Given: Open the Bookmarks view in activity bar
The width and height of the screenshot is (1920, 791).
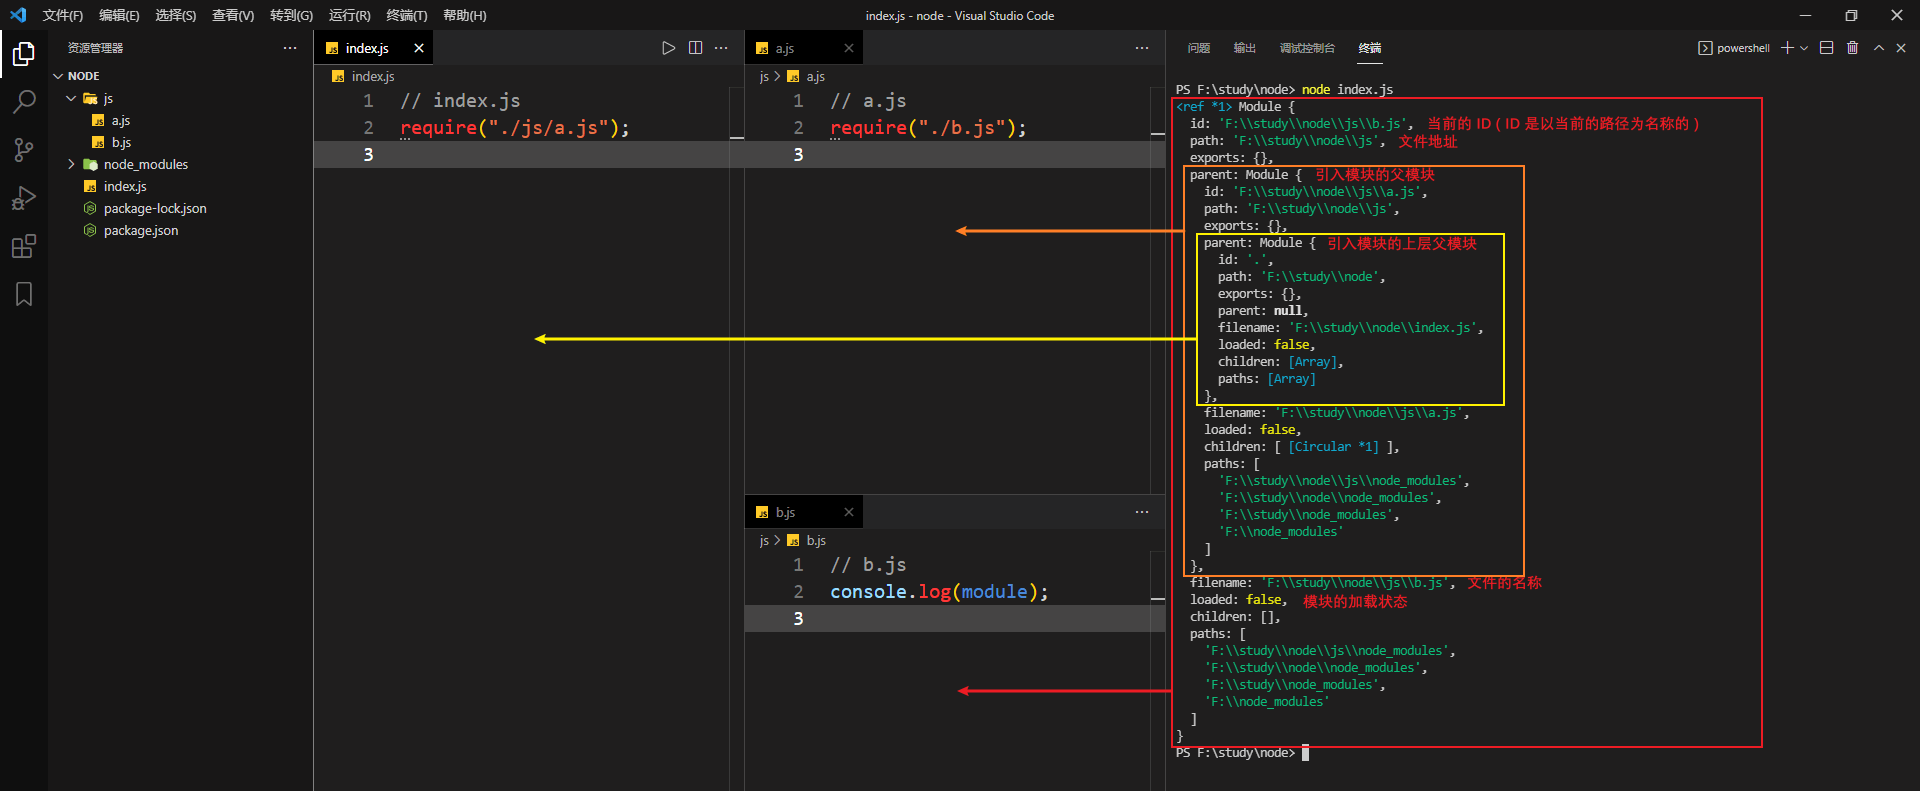Looking at the screenshot, I should [x=24, y=294].
